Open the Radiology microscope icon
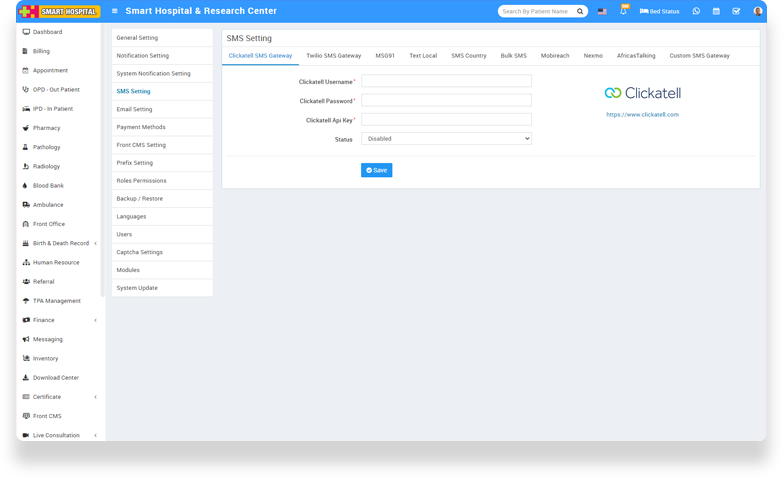 pyautogui.click(x=25, y=166)
